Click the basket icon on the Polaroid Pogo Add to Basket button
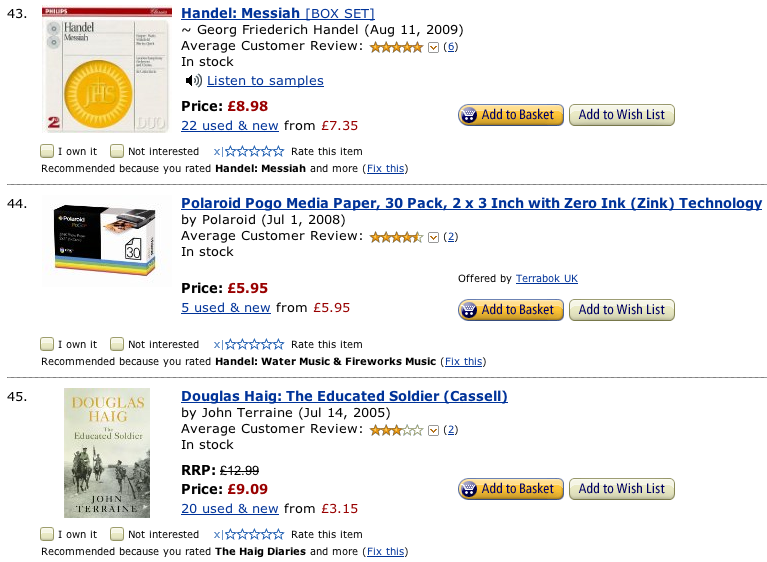This screenshot has width=767, height=562. pyautogui.click(x=469, y=310)
